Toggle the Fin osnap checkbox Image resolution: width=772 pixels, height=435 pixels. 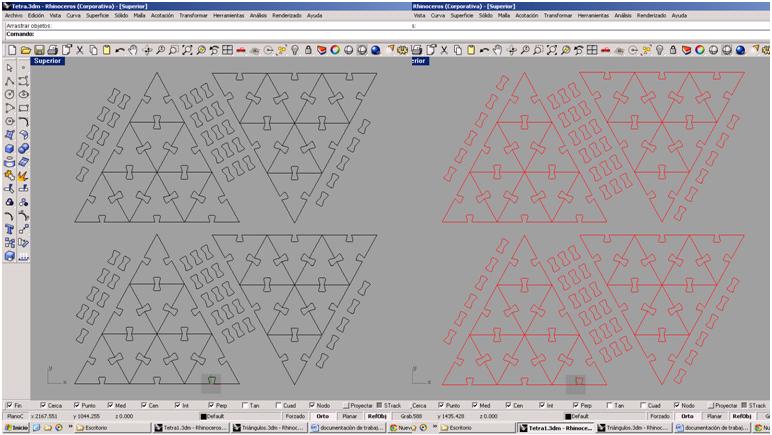(9, 405)
